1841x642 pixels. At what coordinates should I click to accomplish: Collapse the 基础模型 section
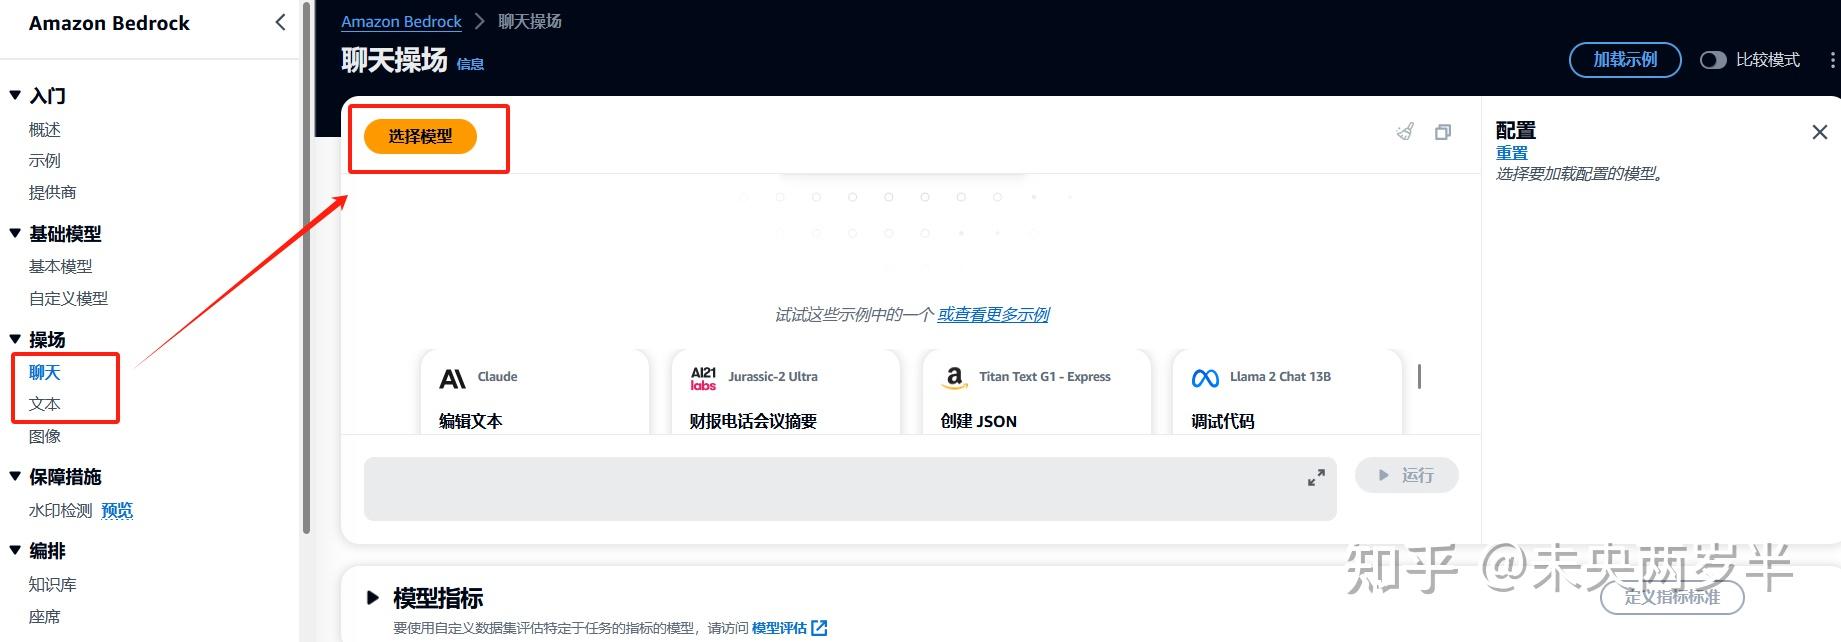tap(15, 233)
